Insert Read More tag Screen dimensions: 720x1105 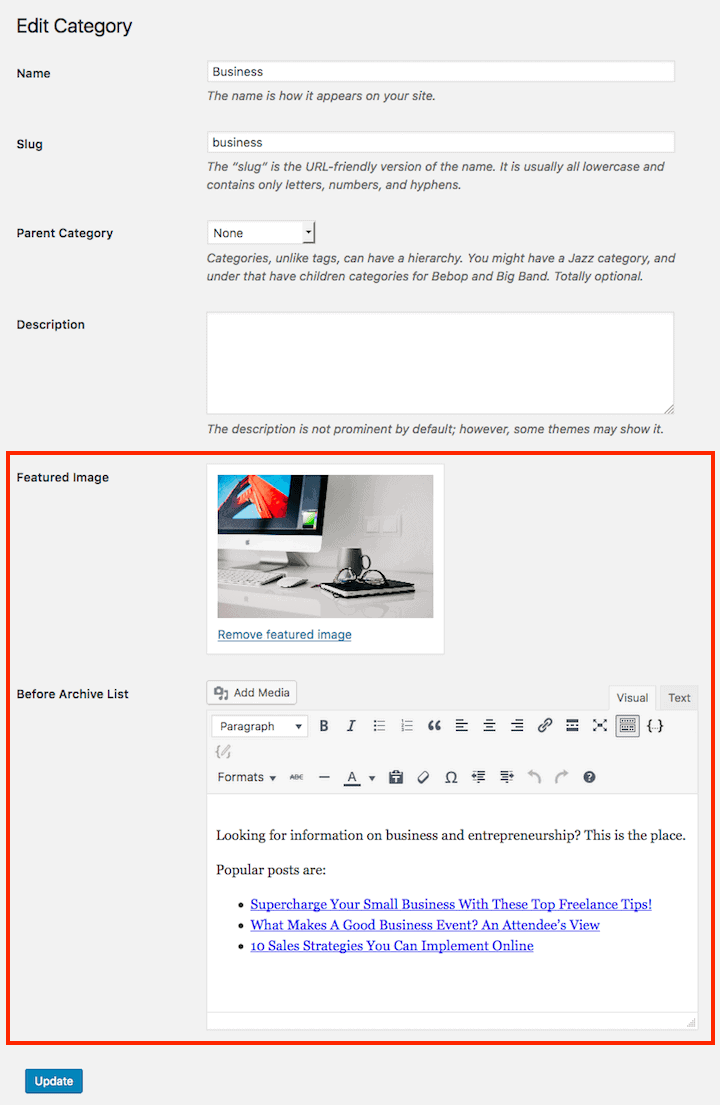pos(572,726)
